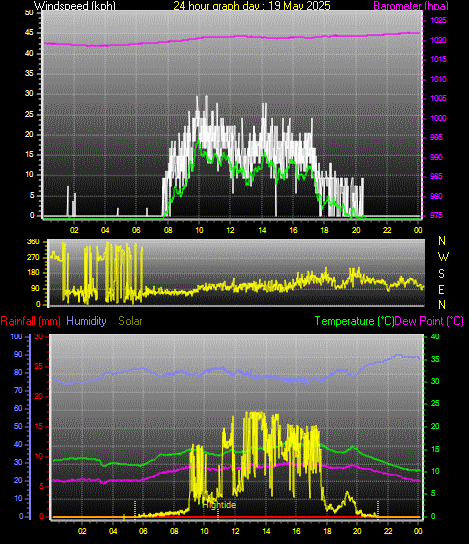This screenshot has height=544, width=469.
Task: Click the E compass letter on direction graph
Action: click(441, 289)
